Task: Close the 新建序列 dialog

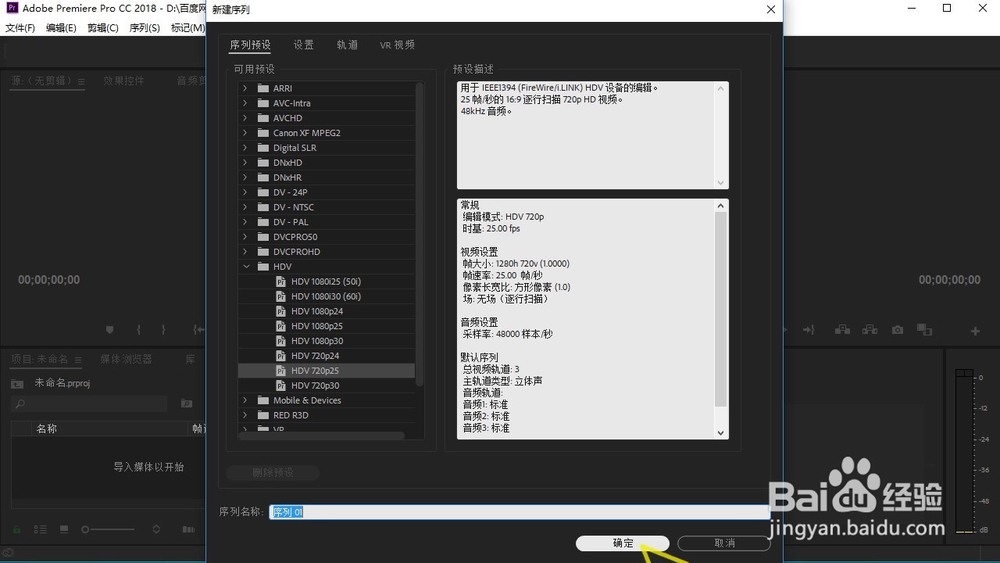Action: click(770, 10)
